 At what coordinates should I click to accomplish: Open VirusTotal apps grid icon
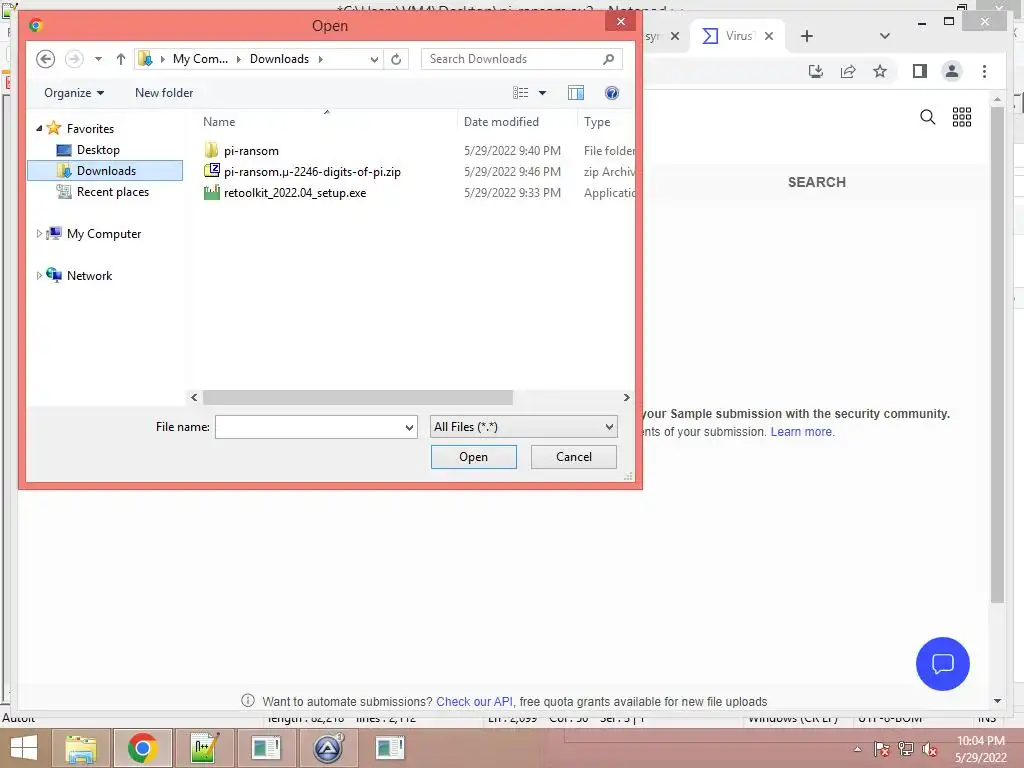tap(961, 117)
